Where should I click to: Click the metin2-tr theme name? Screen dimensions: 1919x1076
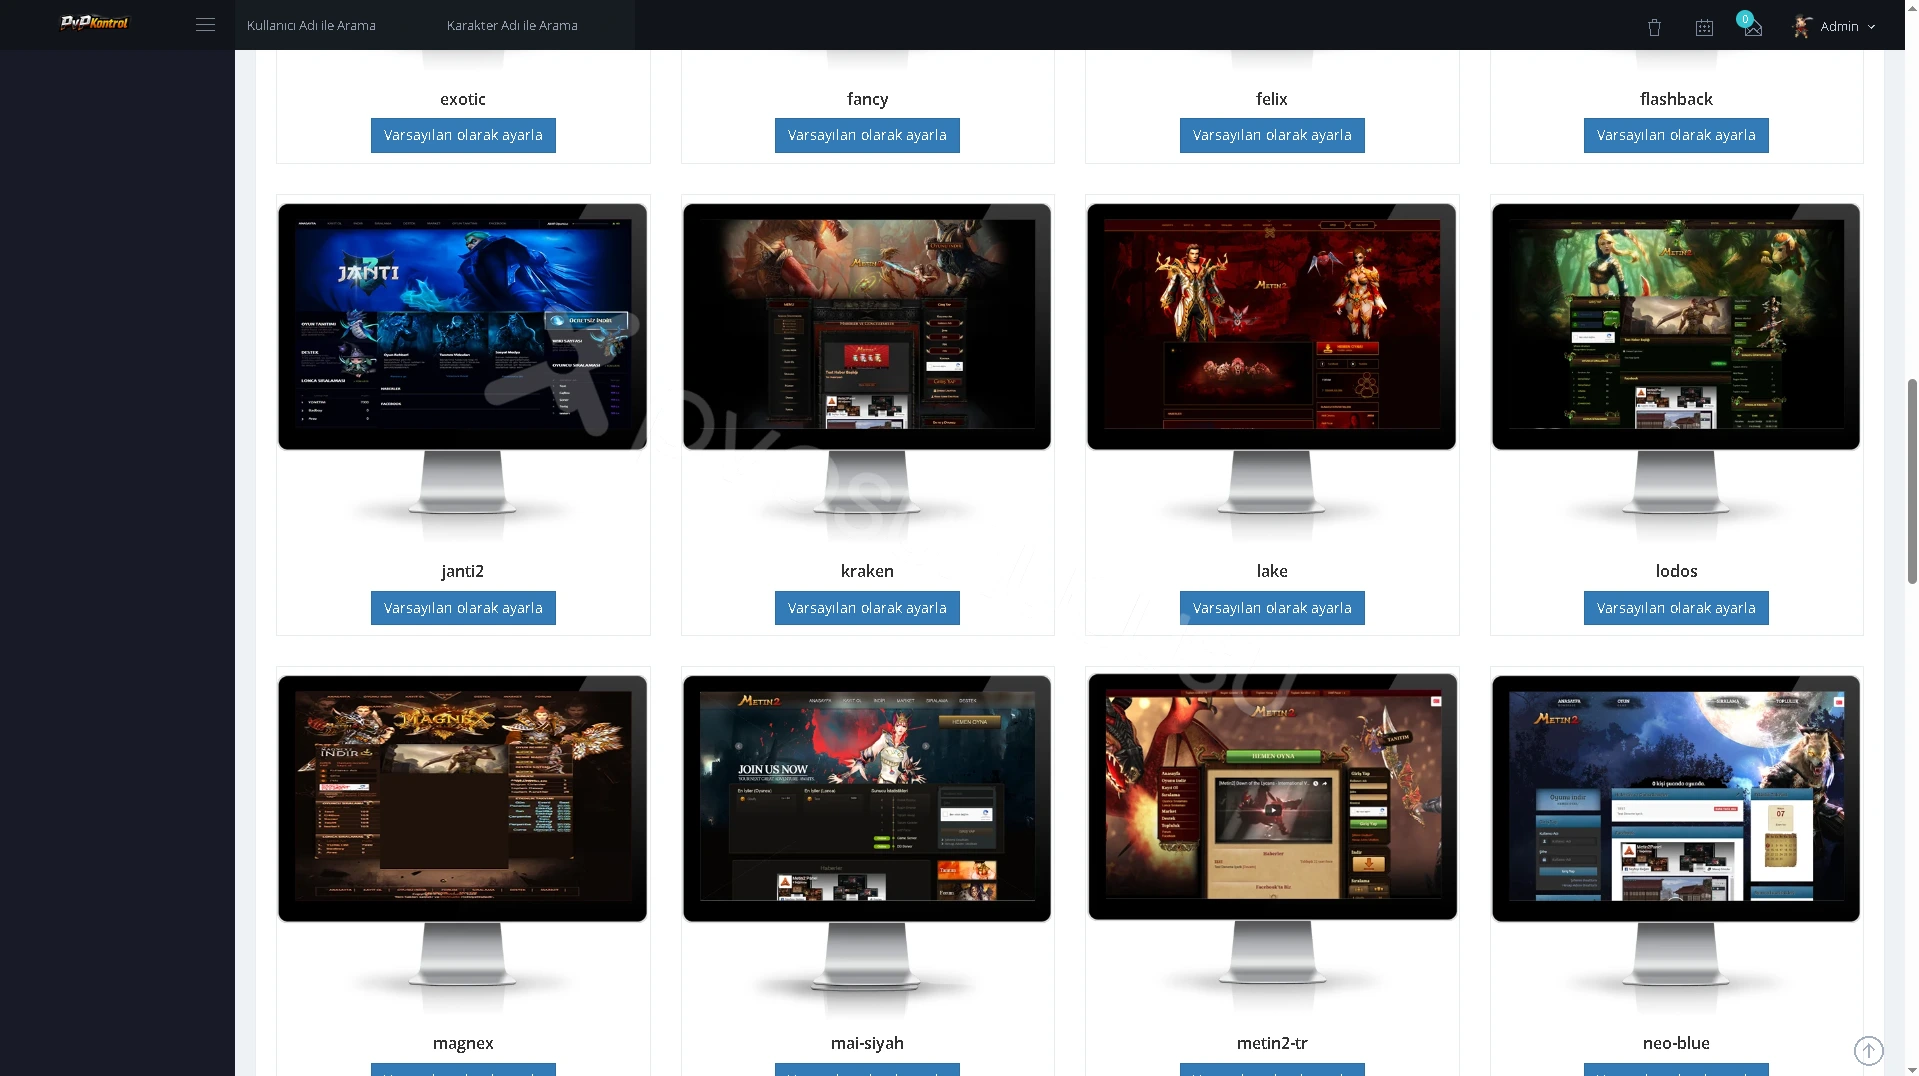(1272, 1043)
